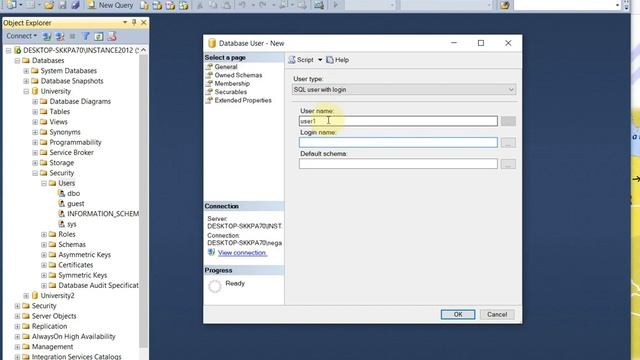The width and height of the screenshot is (640, 360).
Task: Expand the Roles folder
Action: [x=44, y=234]
